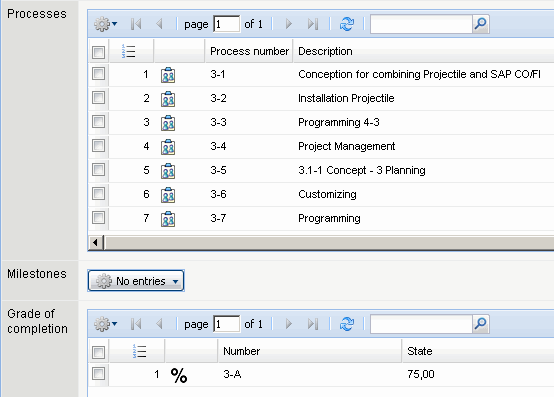Image resolution: width=554 pixels, height=397 pixels.
Task: Open process icon for row 3-7
Action: [x=168, y=219]
